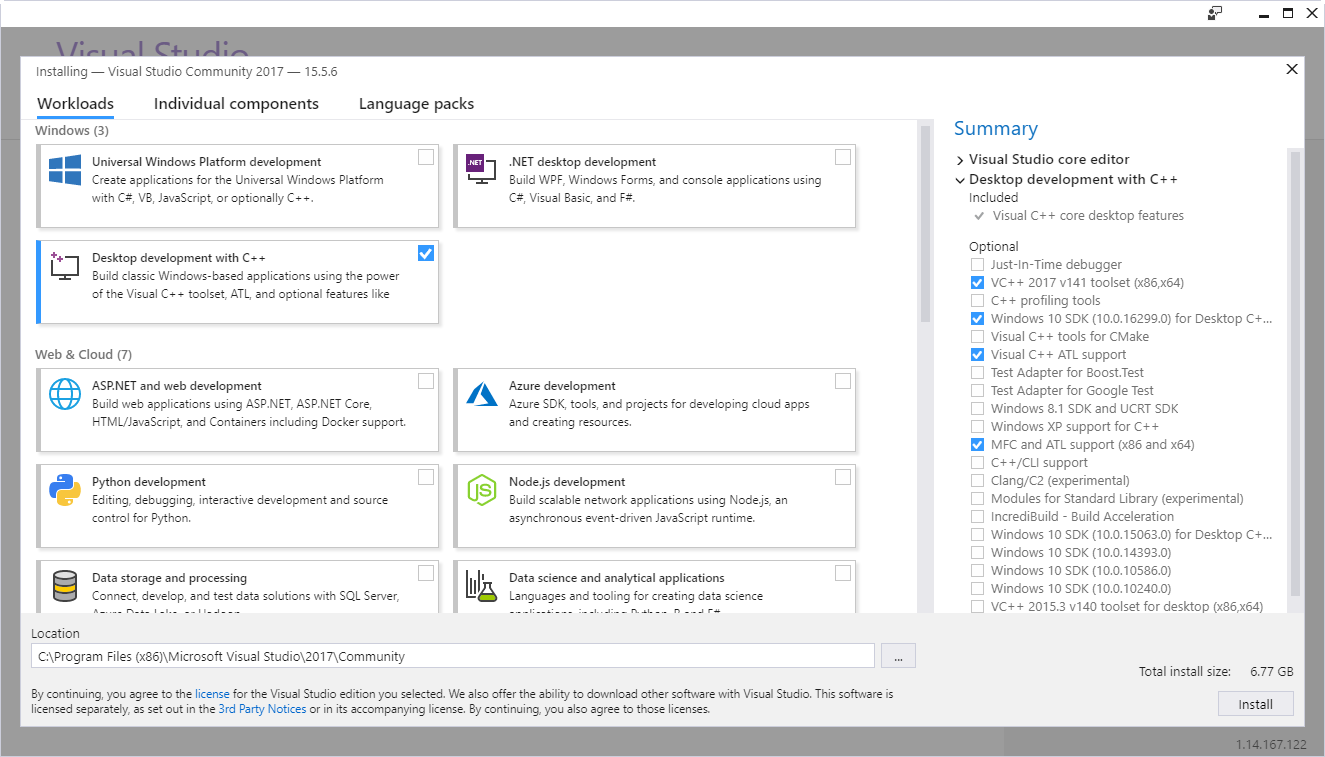The height and width of the screenshot is (757, 1325).
Task: Open the 3rd Party Notices link
Action: click(262, 709)
